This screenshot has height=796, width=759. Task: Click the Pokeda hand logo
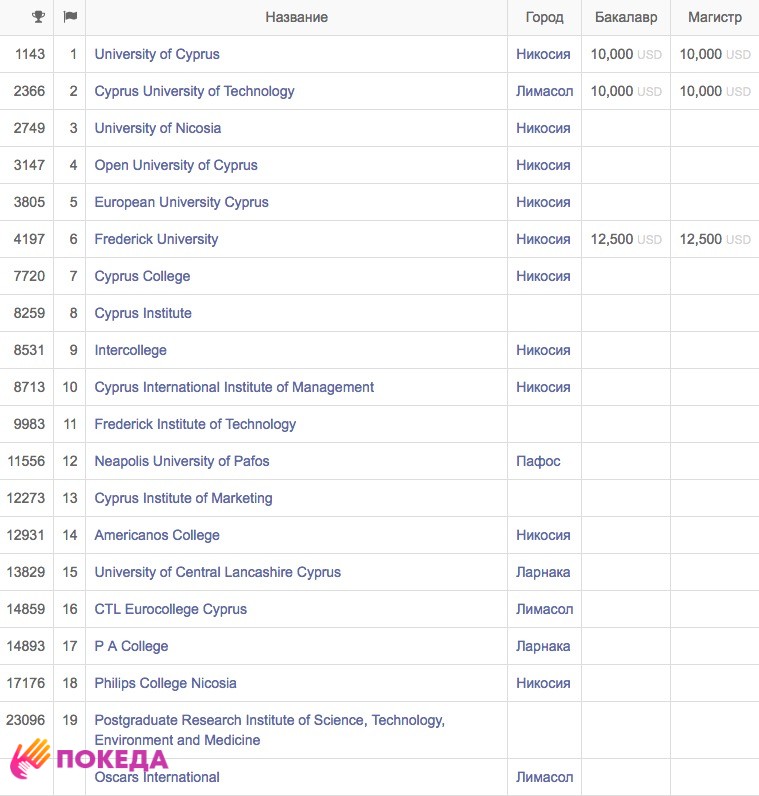point(30,759)
